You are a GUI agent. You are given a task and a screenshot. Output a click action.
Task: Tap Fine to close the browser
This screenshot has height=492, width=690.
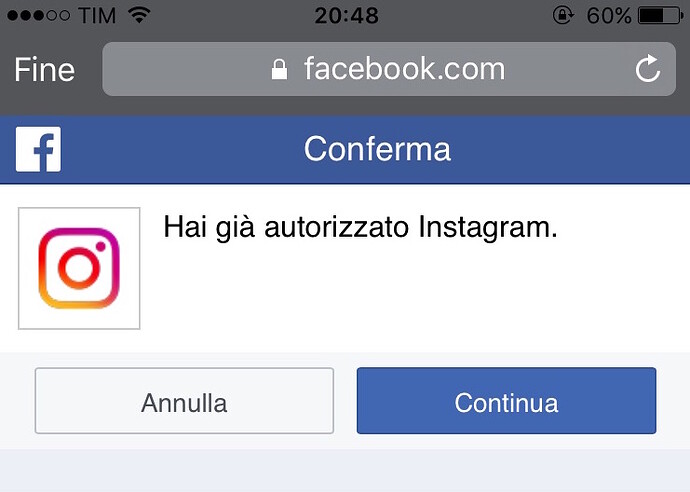pos(44,70)
